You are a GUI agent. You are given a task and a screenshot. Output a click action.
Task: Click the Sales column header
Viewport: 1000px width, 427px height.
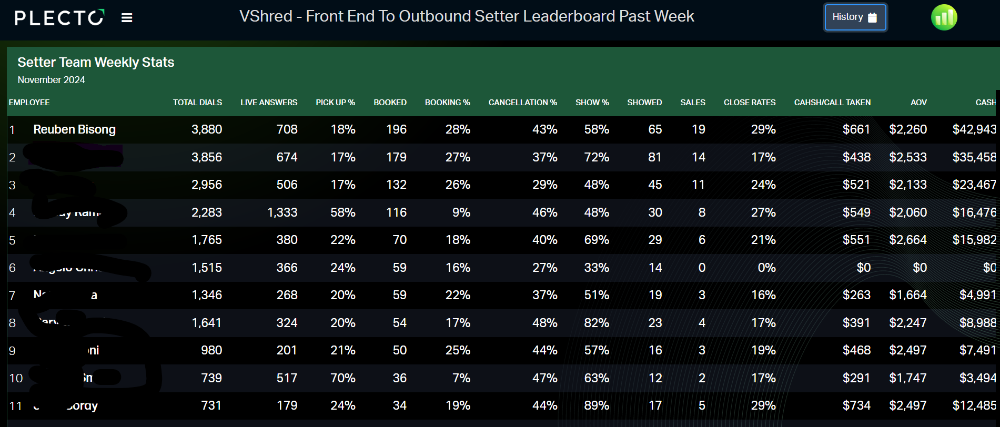[x=693, y=102]
